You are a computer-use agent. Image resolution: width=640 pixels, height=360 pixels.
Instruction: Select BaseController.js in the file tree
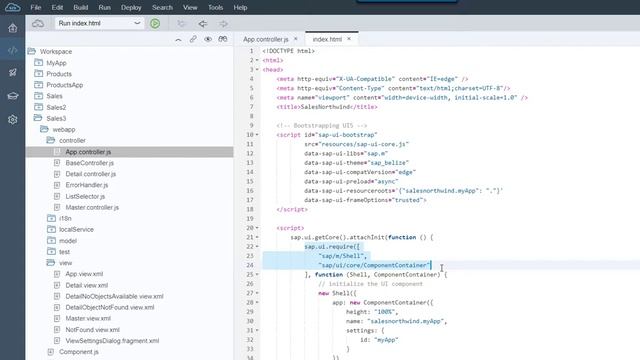point(90,163)
